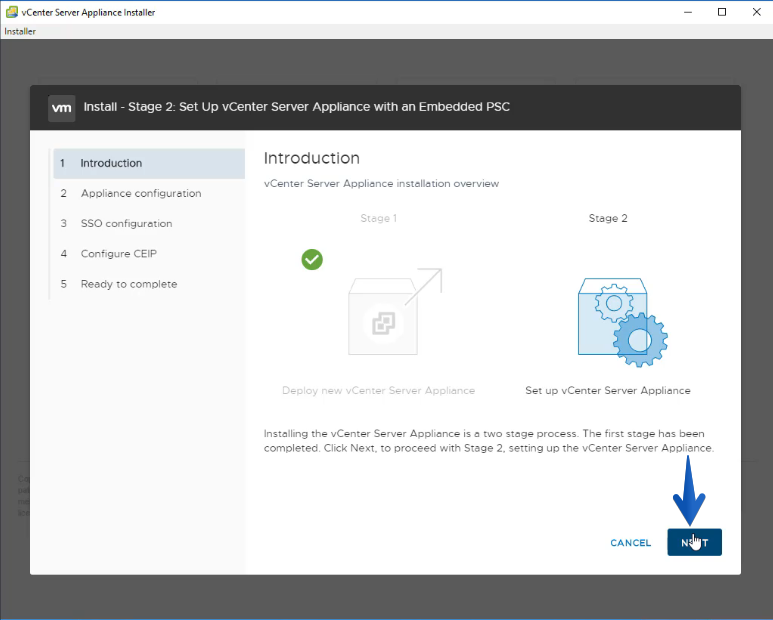Click the NEXT button
The width and height of the screenshot is (773, 620).
[x=694, y=542]
